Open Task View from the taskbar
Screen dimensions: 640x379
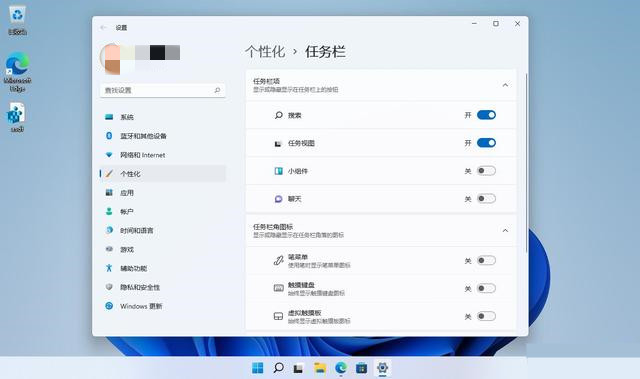pos(298,368)
